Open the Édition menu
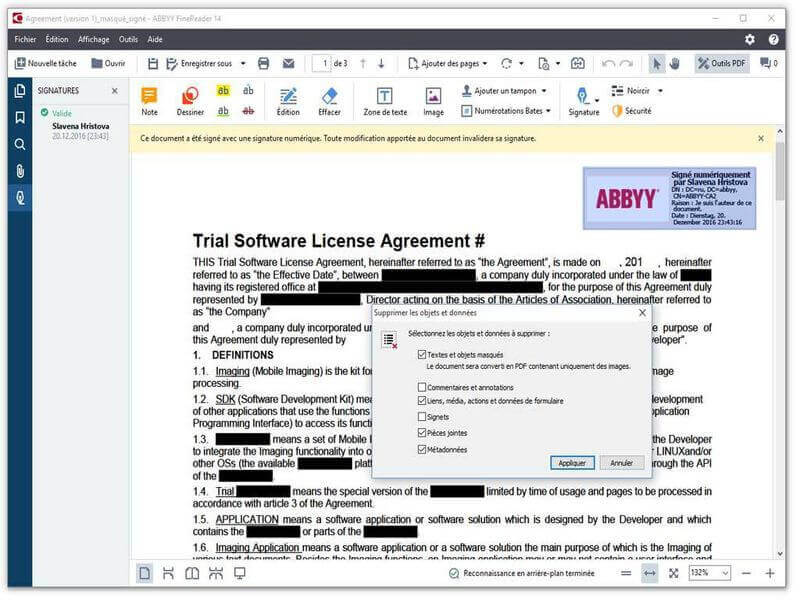This screenshot has height=600, width=800. pyautogui.click(x=57, y=39)
